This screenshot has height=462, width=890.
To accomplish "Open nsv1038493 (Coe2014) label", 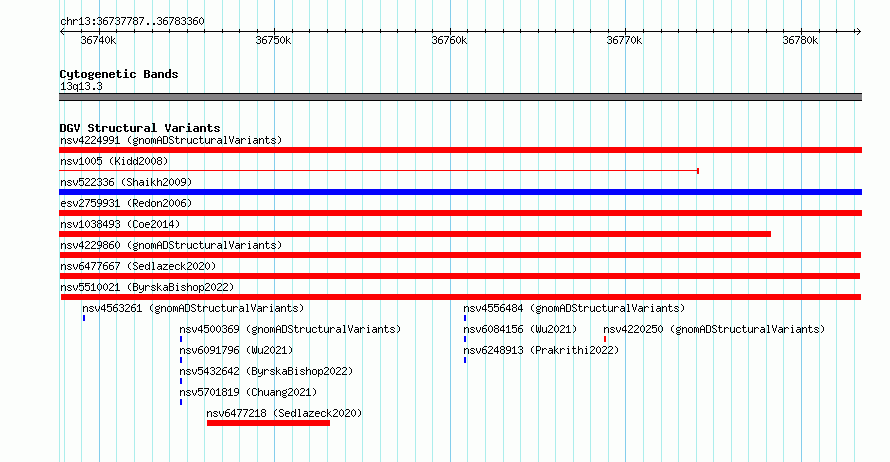I will point(120,224).
